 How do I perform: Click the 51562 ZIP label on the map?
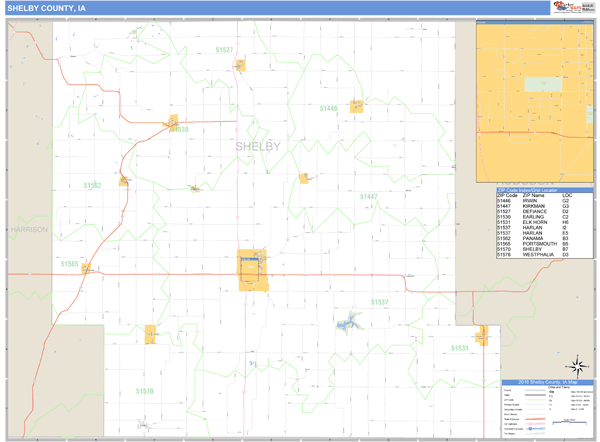(x=93, y=186)
